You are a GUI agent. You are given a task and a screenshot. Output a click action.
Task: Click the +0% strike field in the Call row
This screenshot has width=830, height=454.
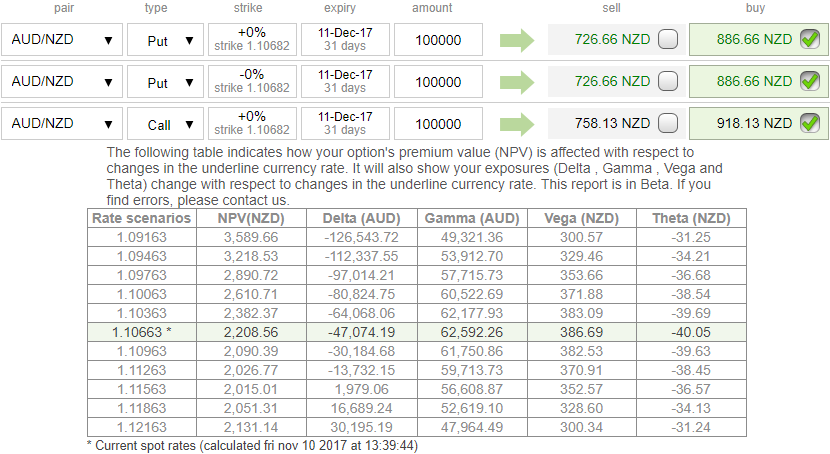pyautogui.click(x=253, y=124)
